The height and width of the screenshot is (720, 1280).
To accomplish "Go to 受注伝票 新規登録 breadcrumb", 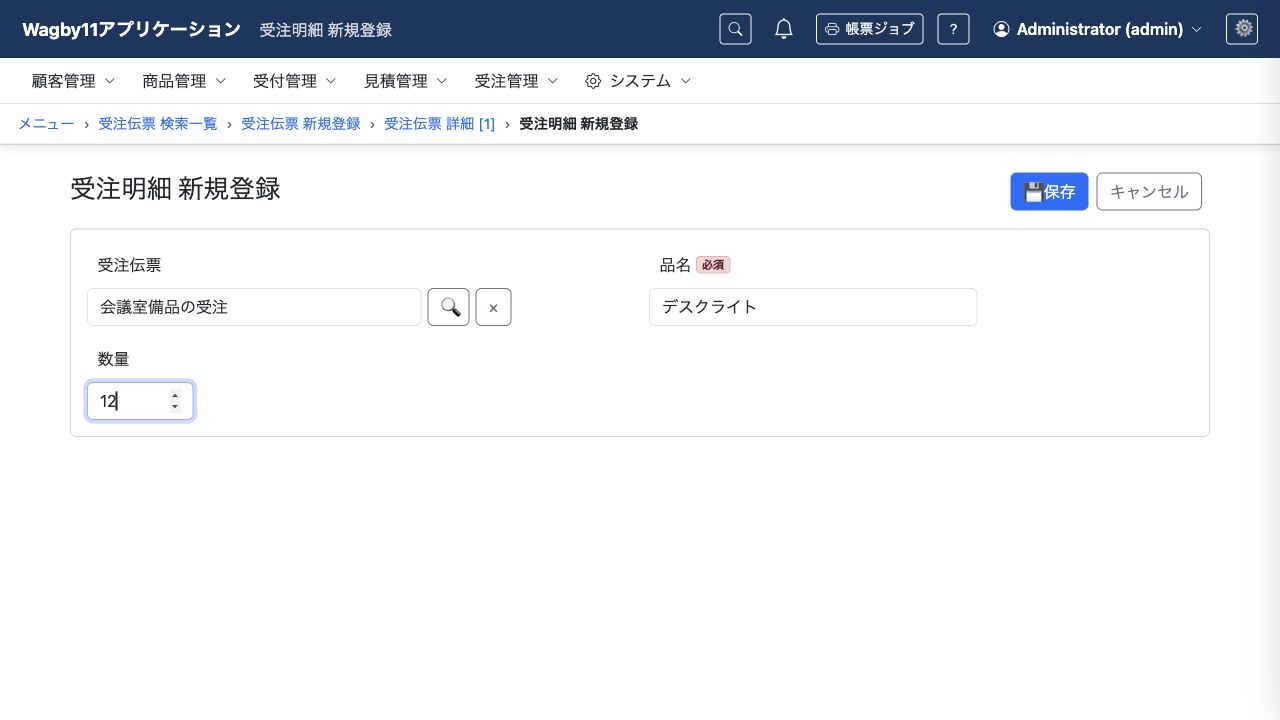I will pyautogui.click(x=301, y=124).
